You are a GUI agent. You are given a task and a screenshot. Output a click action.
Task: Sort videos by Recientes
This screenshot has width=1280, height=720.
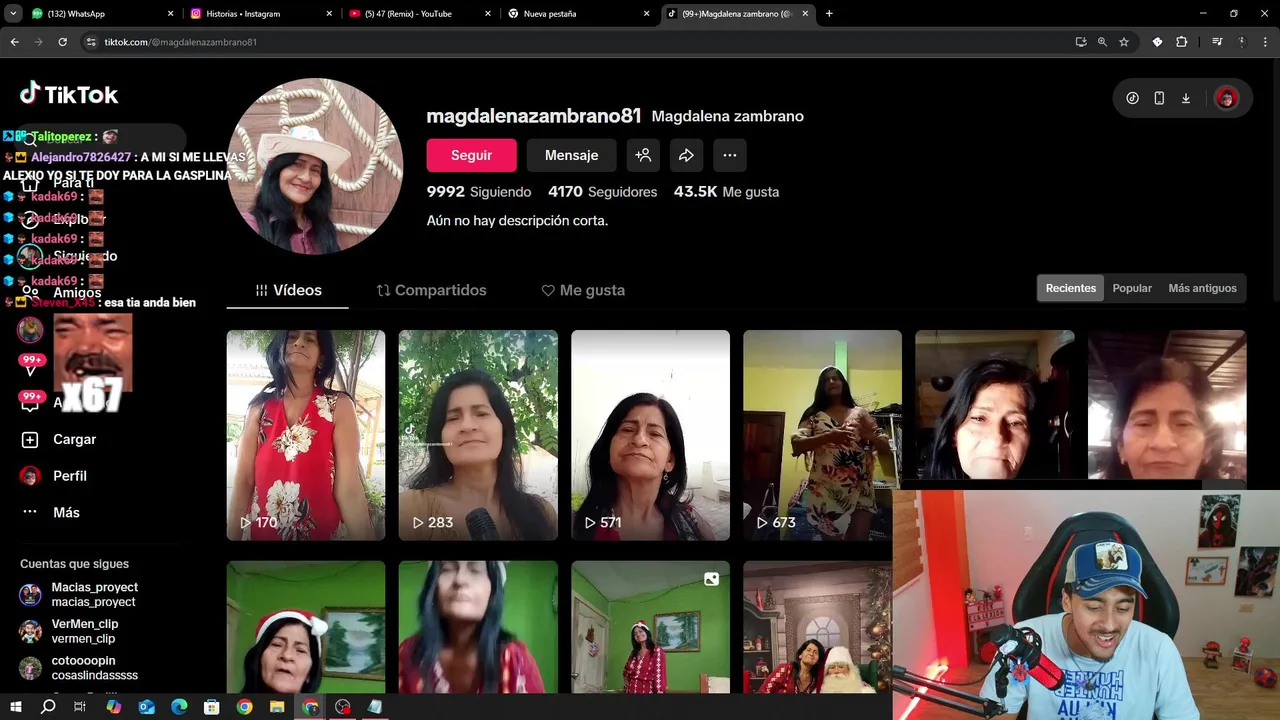pos(1071,288)
